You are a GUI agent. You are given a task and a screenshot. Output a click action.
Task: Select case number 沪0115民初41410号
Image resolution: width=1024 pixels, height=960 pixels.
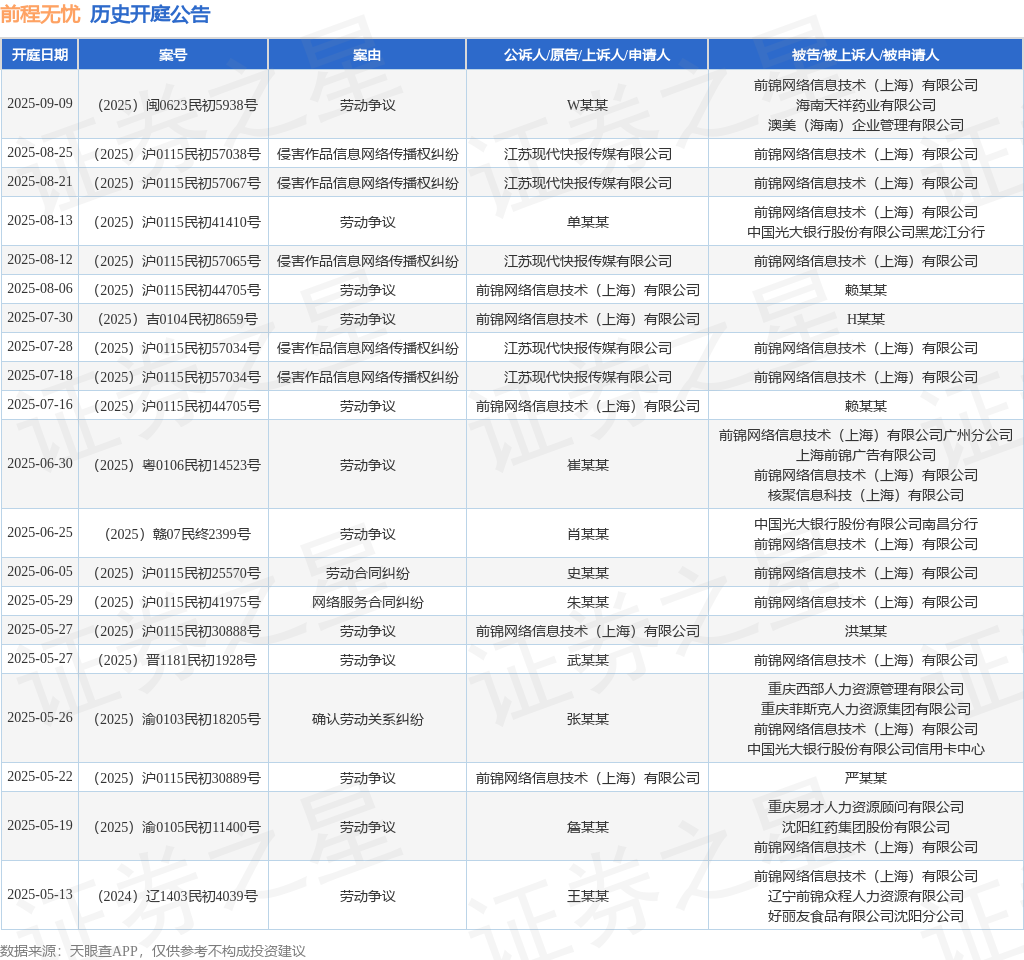pos(177,222)
